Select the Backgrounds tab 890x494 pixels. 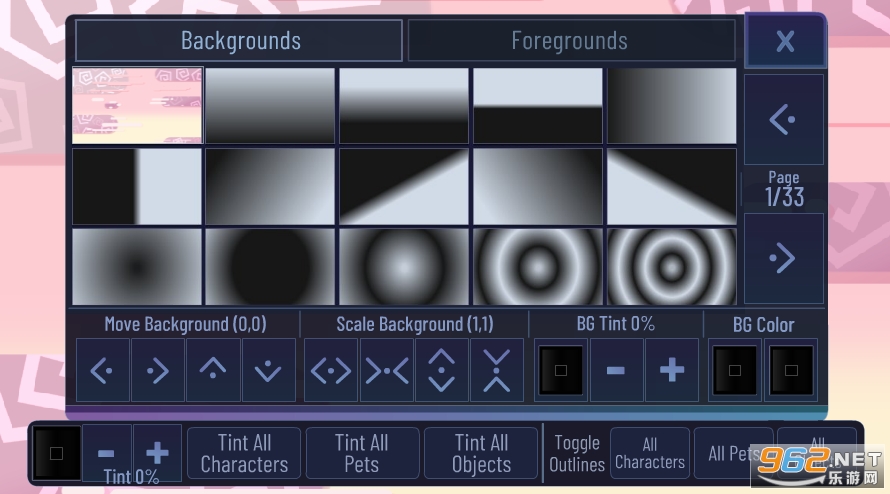(x=239, y=40)
